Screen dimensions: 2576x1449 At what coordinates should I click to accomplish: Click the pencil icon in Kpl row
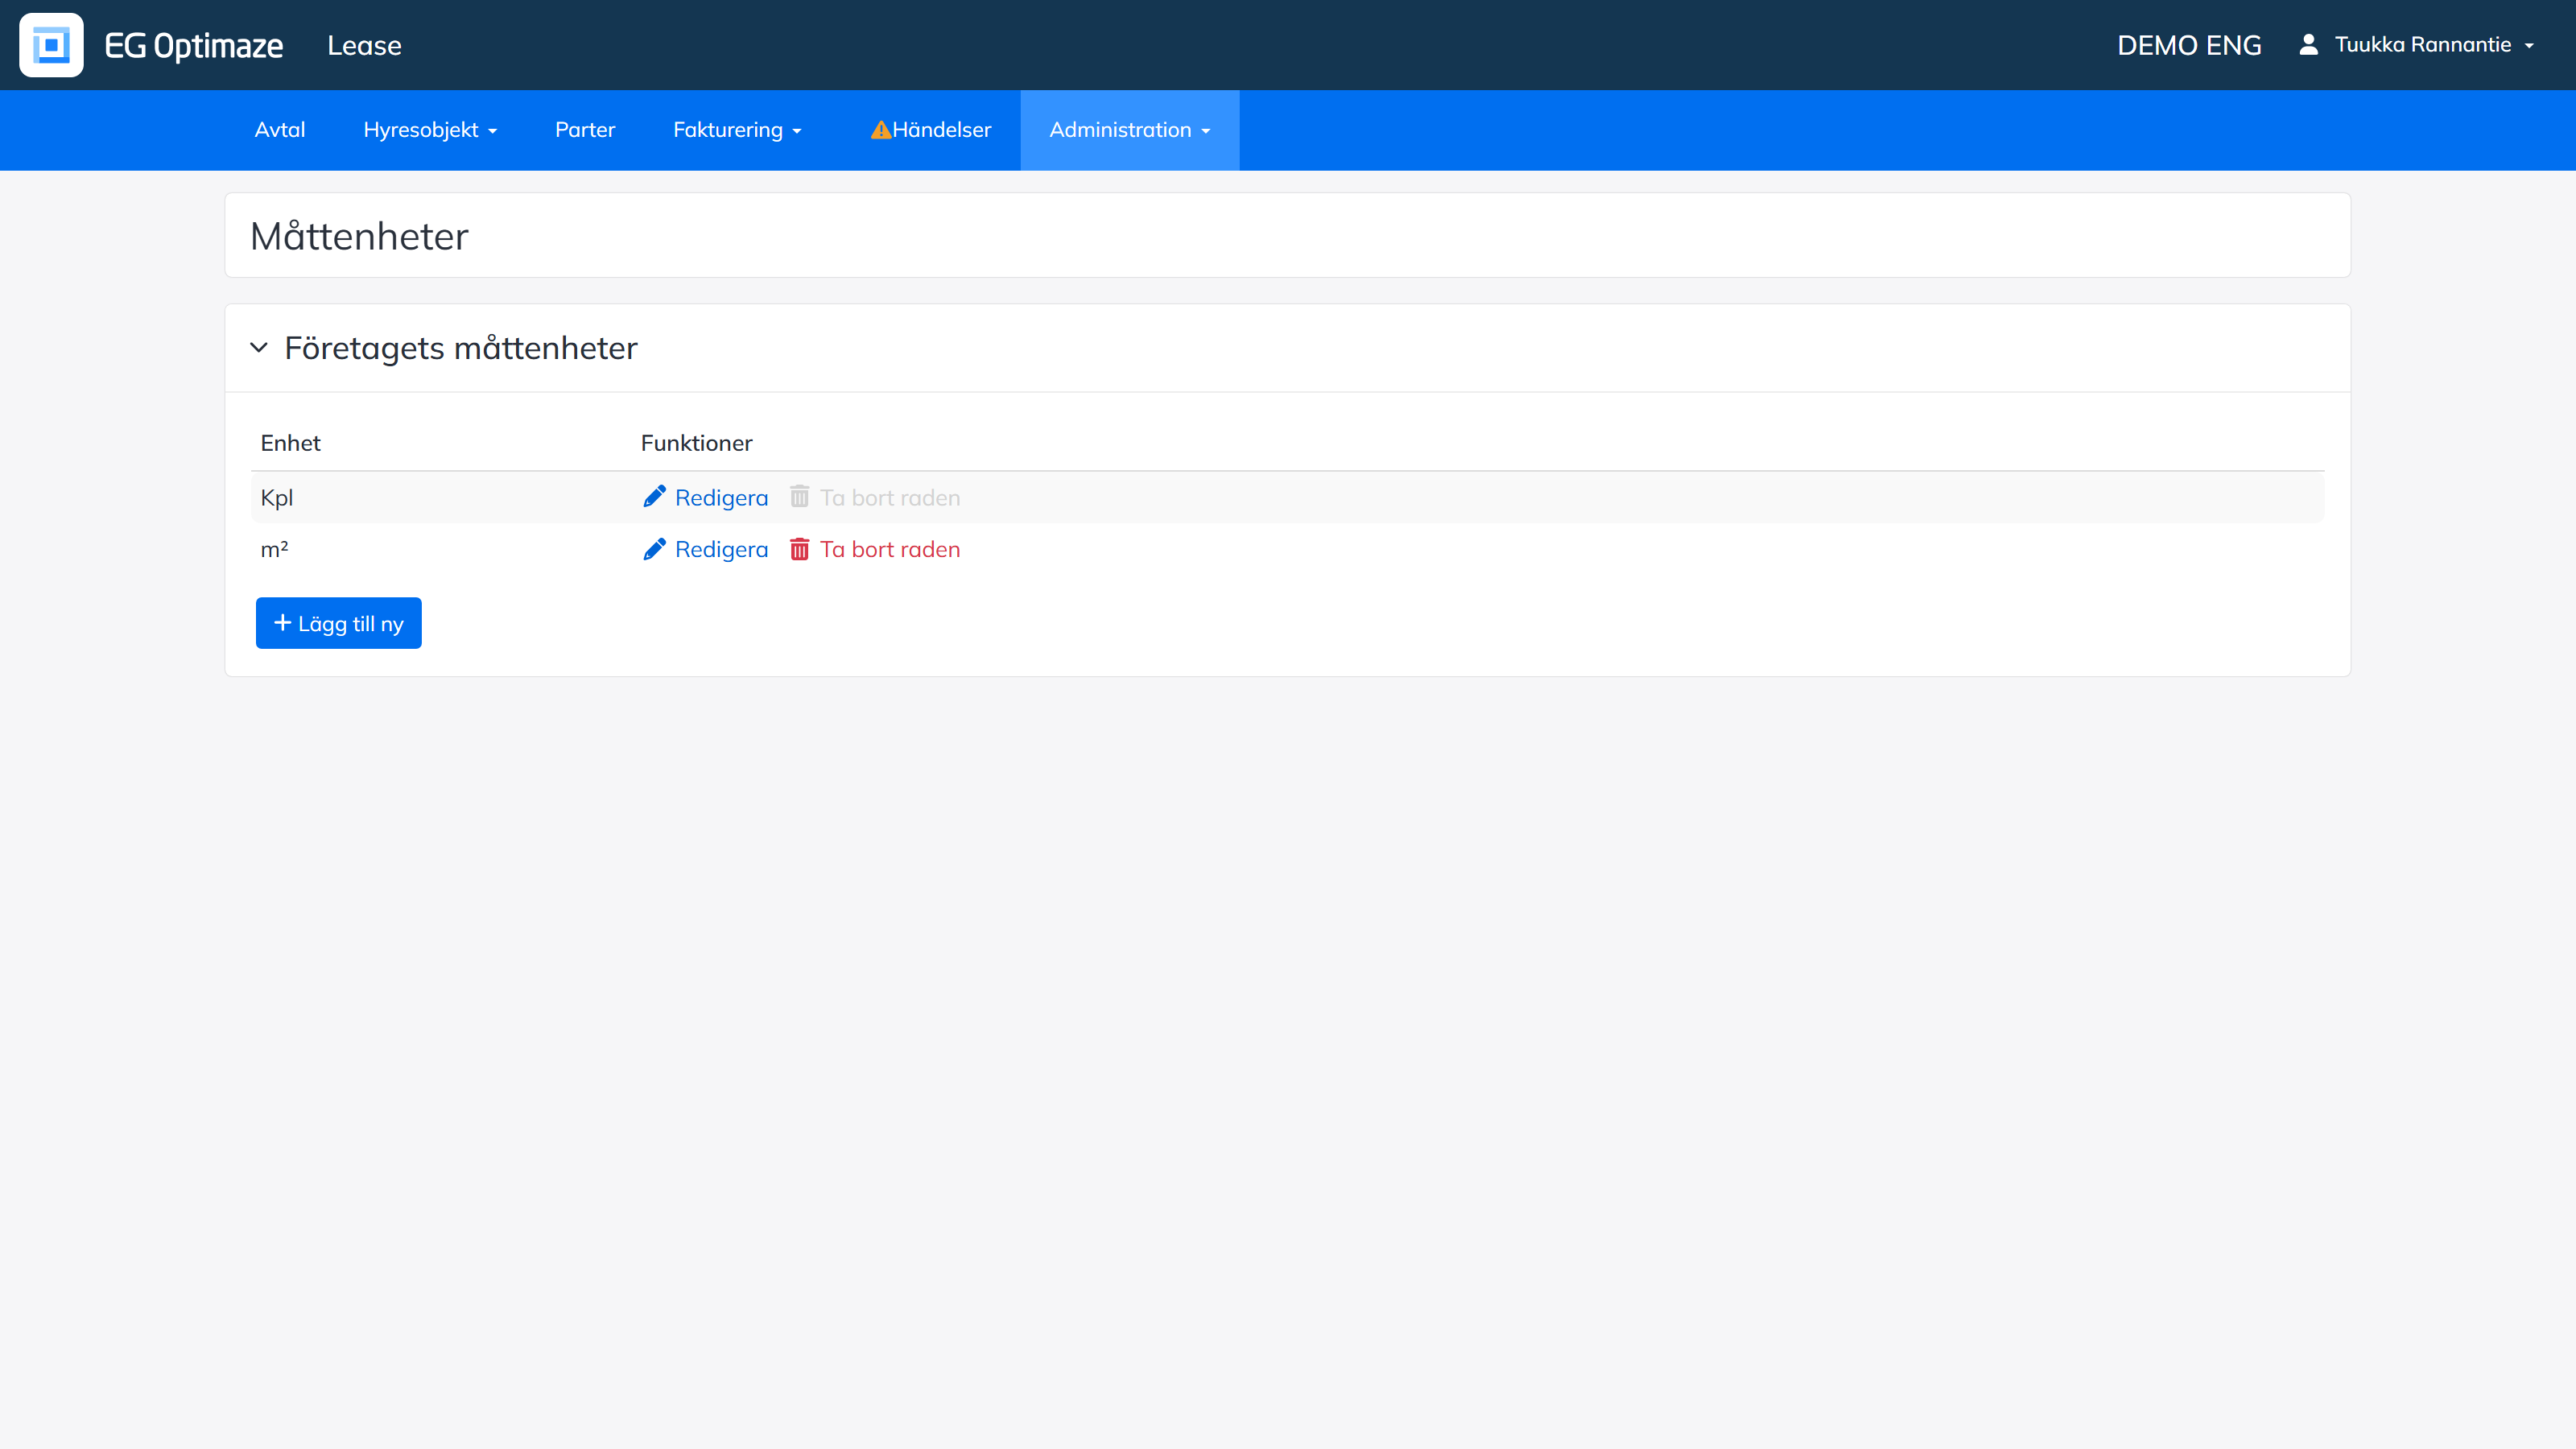coord(654,497)
